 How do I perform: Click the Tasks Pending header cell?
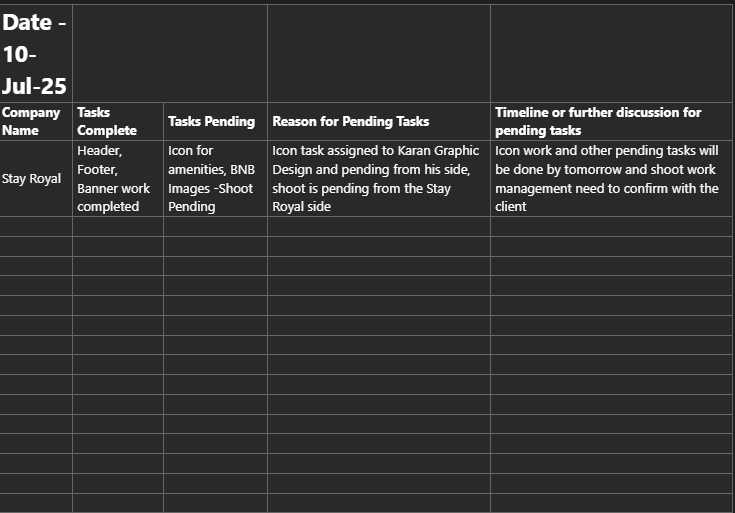215,121
